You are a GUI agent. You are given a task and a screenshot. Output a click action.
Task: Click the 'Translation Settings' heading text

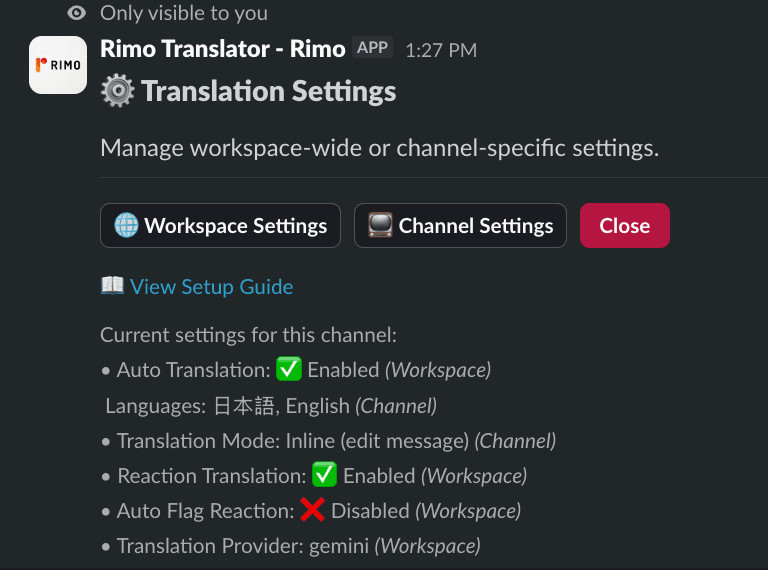coord(269,92)
